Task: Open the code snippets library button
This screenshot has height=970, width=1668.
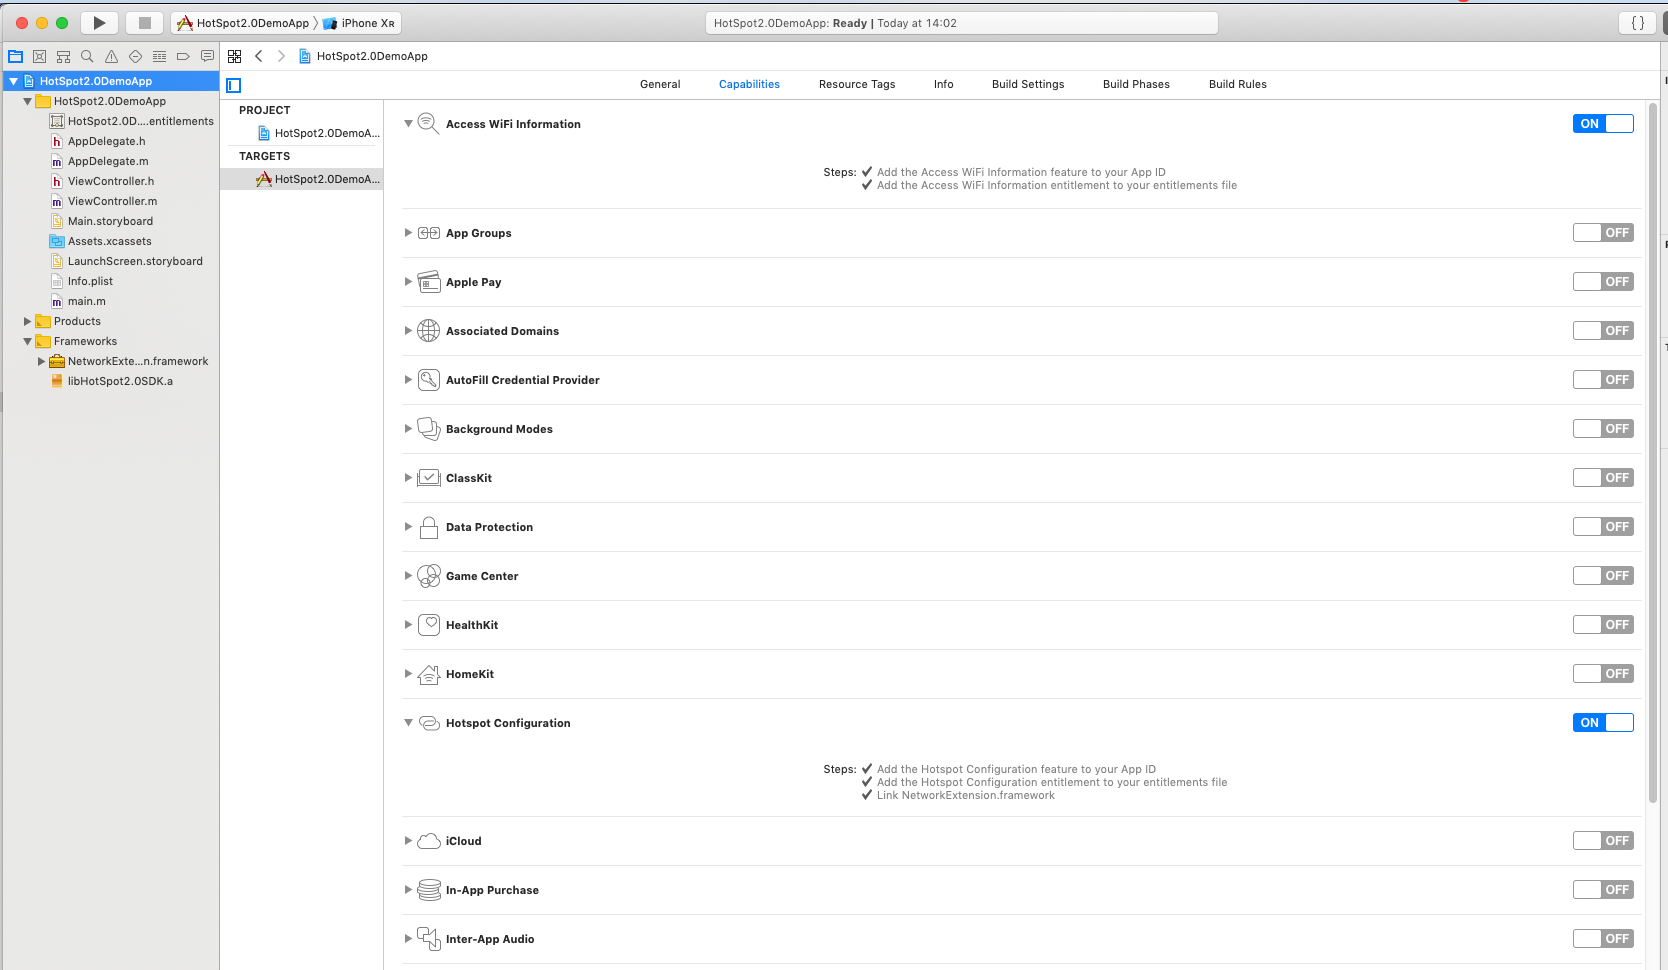Action: [x=1638, y=23]
